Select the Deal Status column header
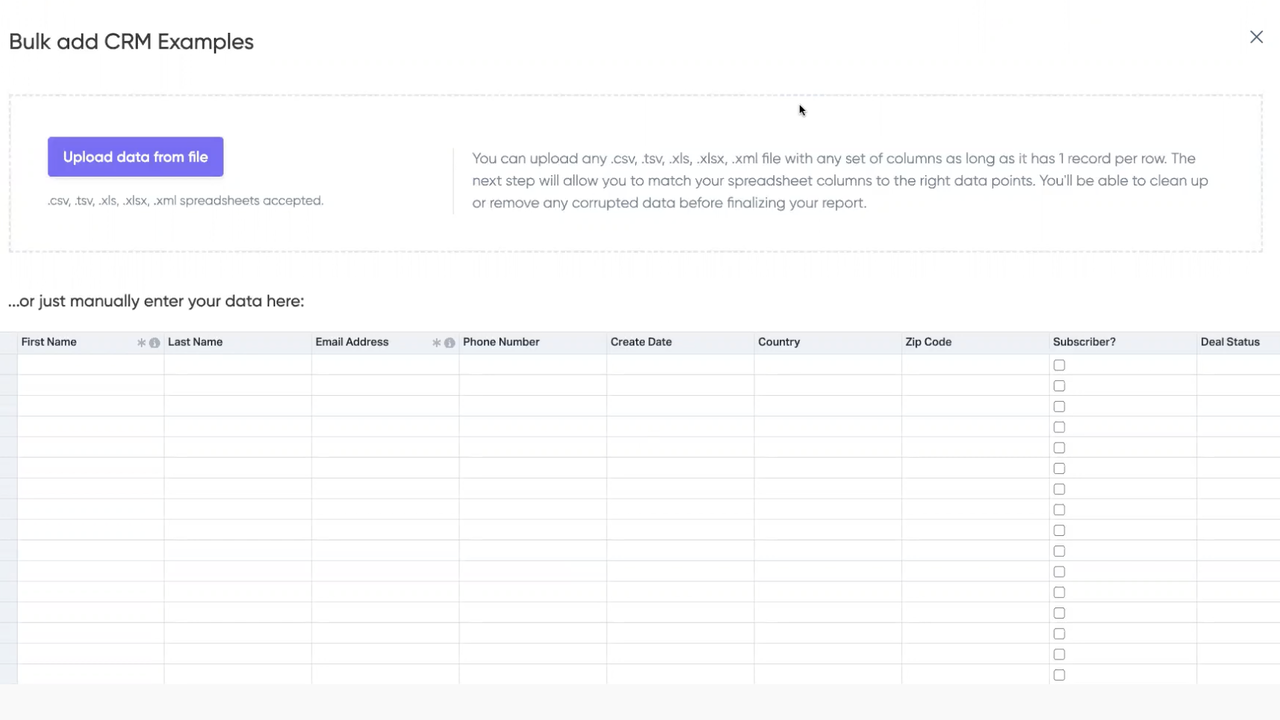 coord(1230,341)
